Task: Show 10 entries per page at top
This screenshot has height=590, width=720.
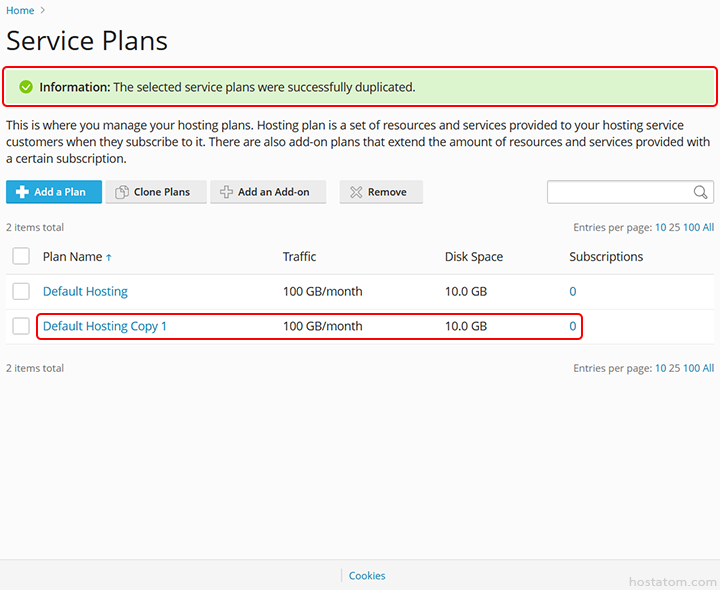Action: (x=660, y=227)
